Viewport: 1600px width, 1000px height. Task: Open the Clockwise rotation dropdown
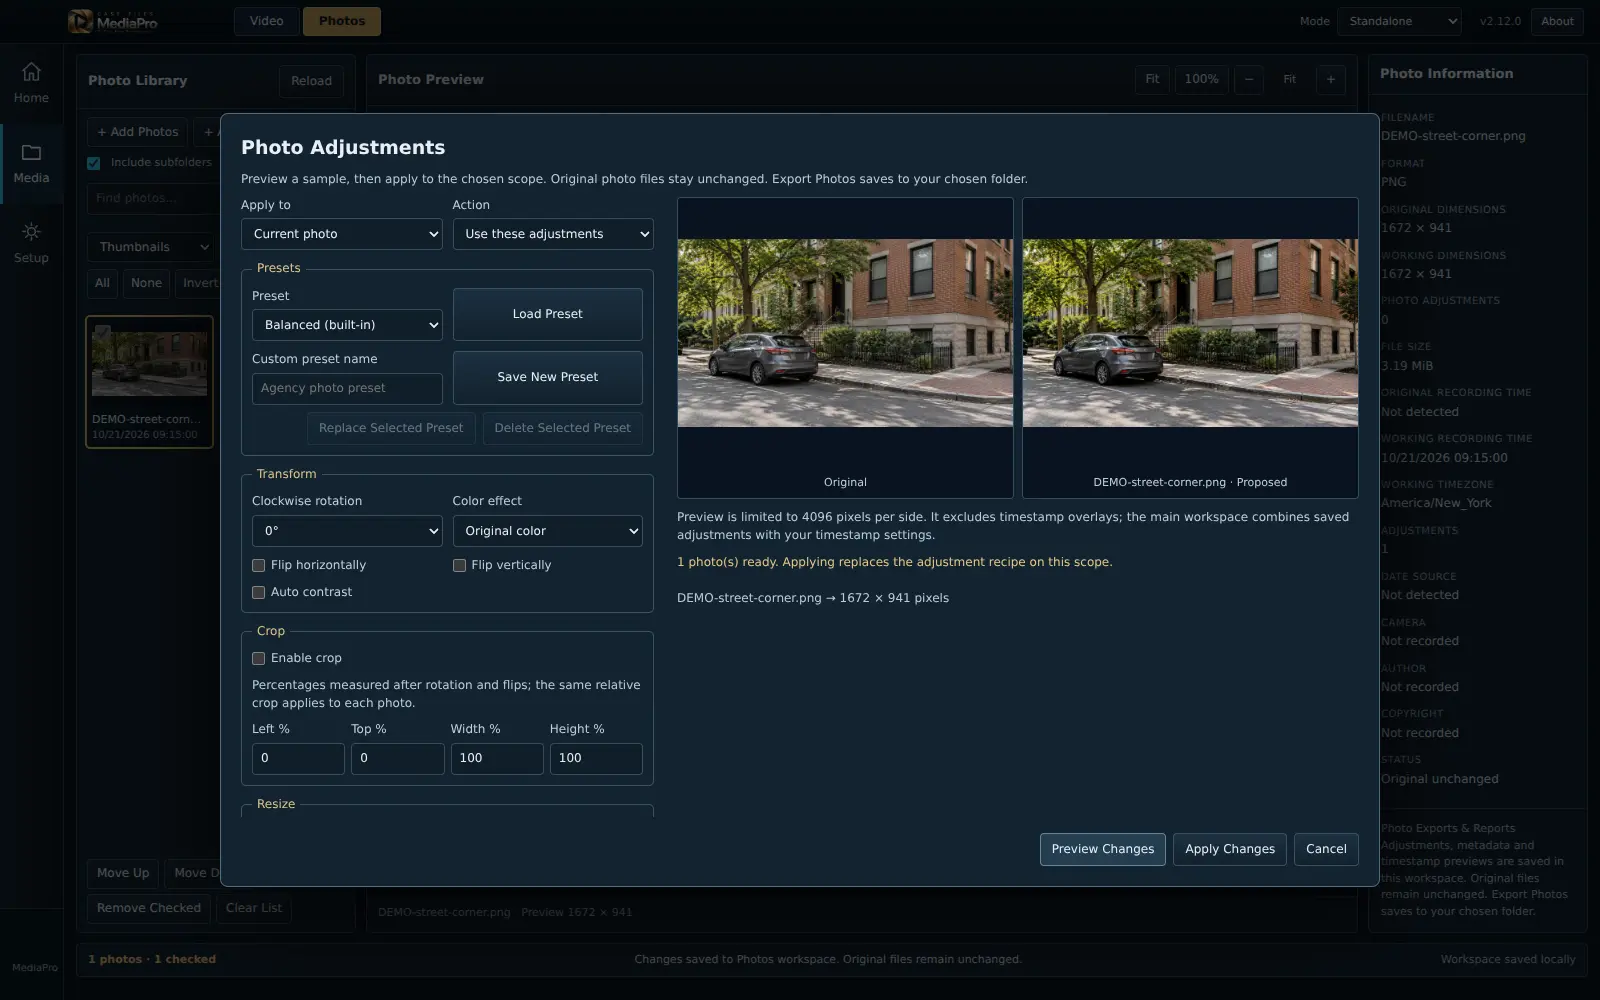pos(347,531)
